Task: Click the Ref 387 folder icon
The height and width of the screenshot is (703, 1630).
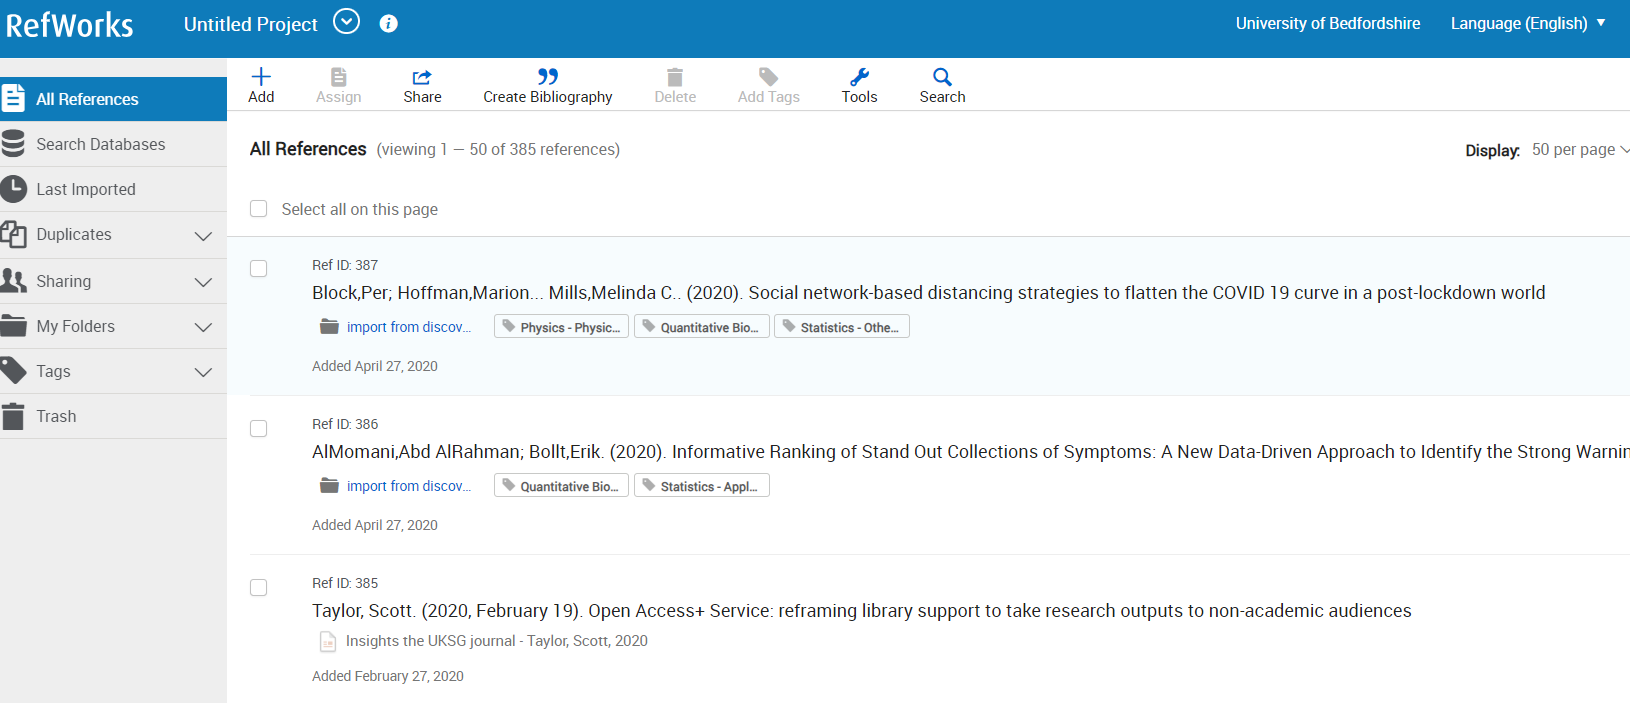Action: point(329,327)
